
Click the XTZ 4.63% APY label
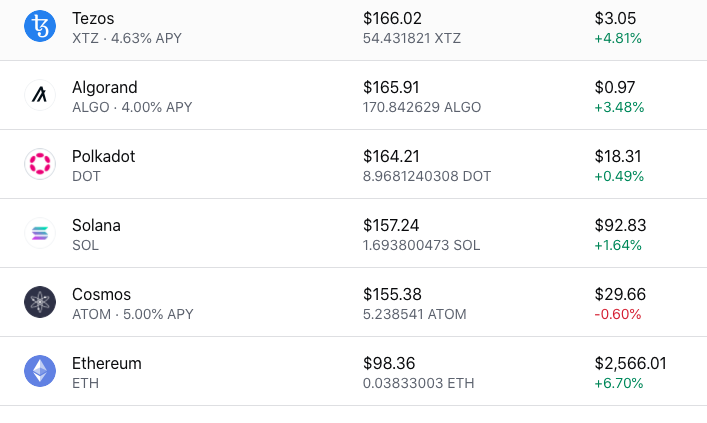[x=127, y=38]
